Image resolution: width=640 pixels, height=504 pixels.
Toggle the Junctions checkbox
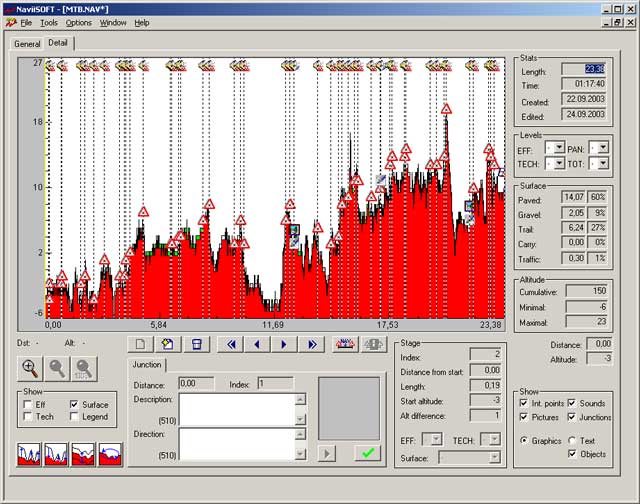coord(572,417)
